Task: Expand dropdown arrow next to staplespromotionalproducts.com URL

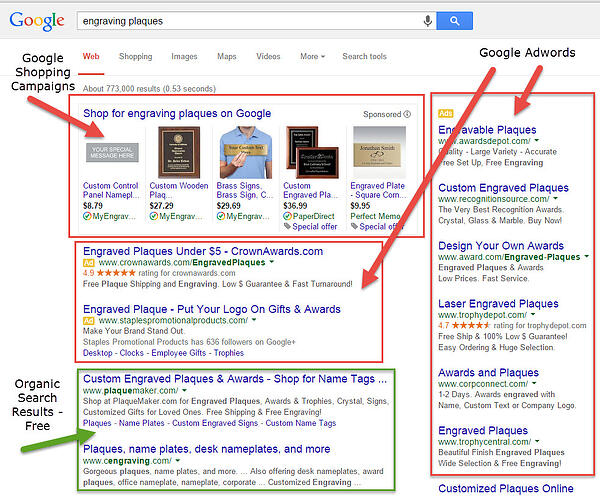Action: 254,320
